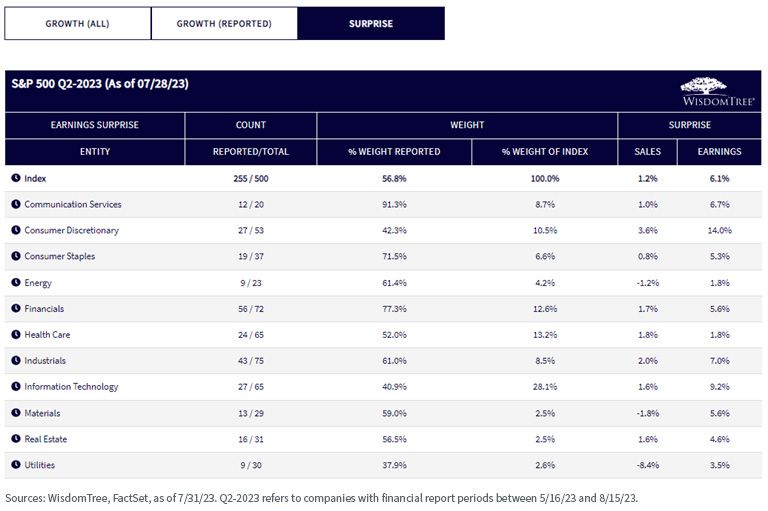
Task: Click the clock icon beside Energy
Action: [x=16, y=282]
